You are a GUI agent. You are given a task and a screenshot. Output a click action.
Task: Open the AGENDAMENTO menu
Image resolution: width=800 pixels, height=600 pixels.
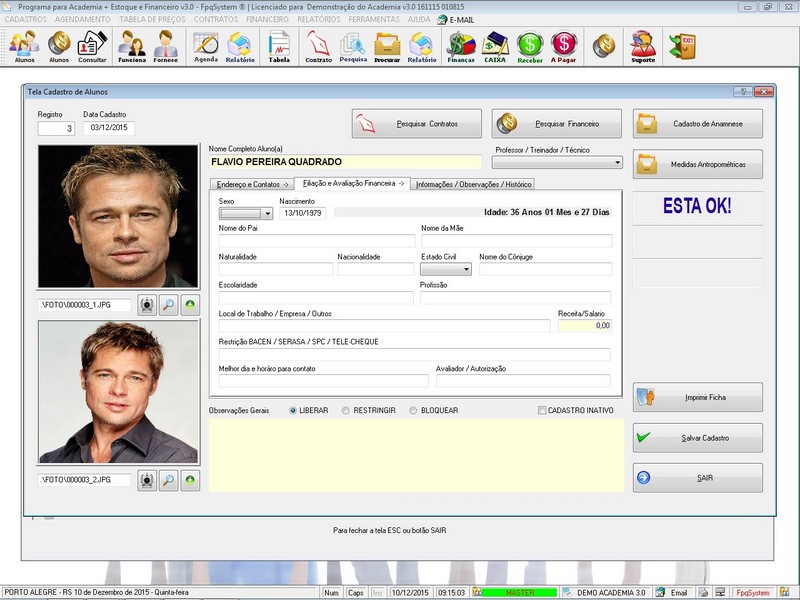pos(83,19)
